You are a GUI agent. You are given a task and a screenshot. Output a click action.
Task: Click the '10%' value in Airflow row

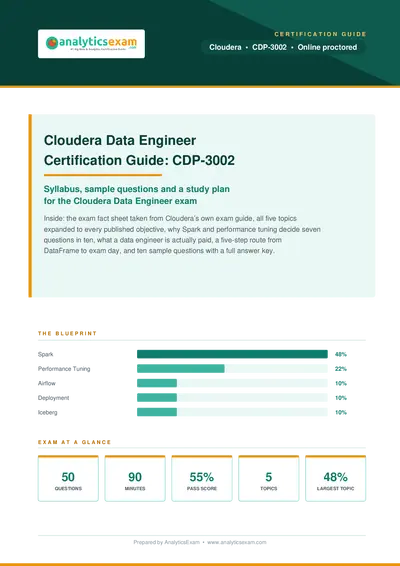click(341, 383)
